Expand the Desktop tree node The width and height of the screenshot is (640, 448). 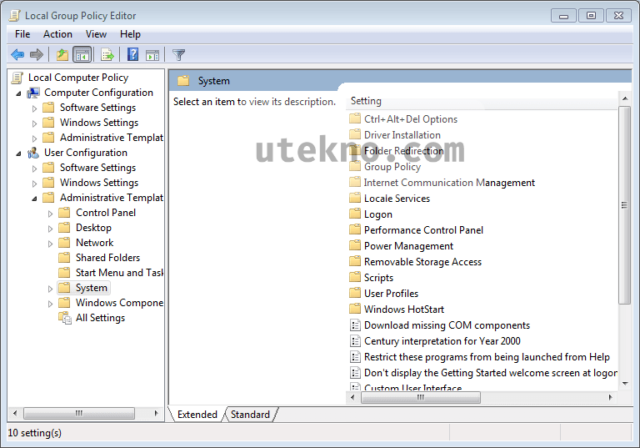[x=50, y=228]
